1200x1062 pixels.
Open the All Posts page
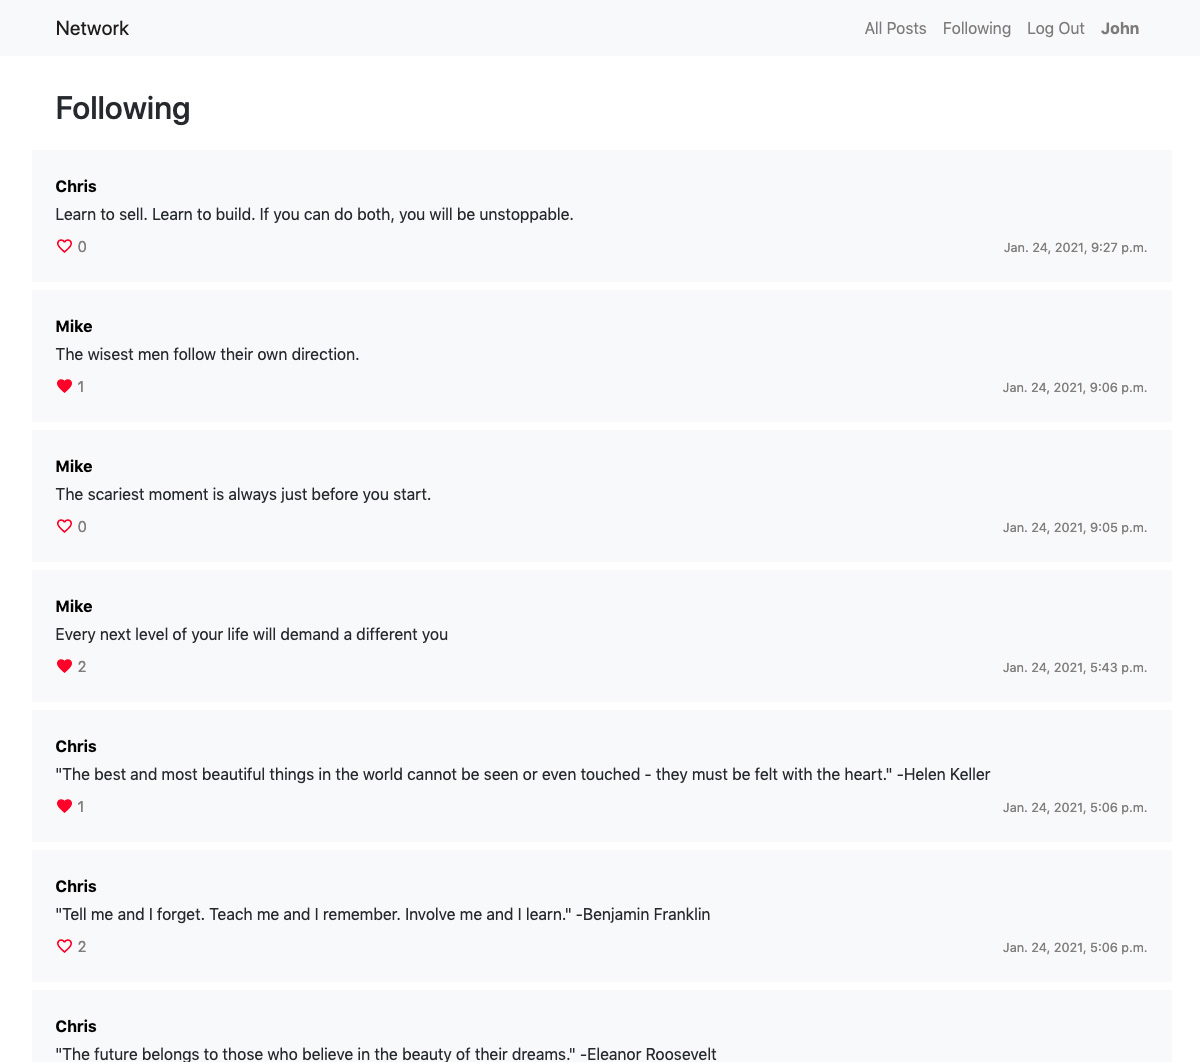(x=895, y=28)
